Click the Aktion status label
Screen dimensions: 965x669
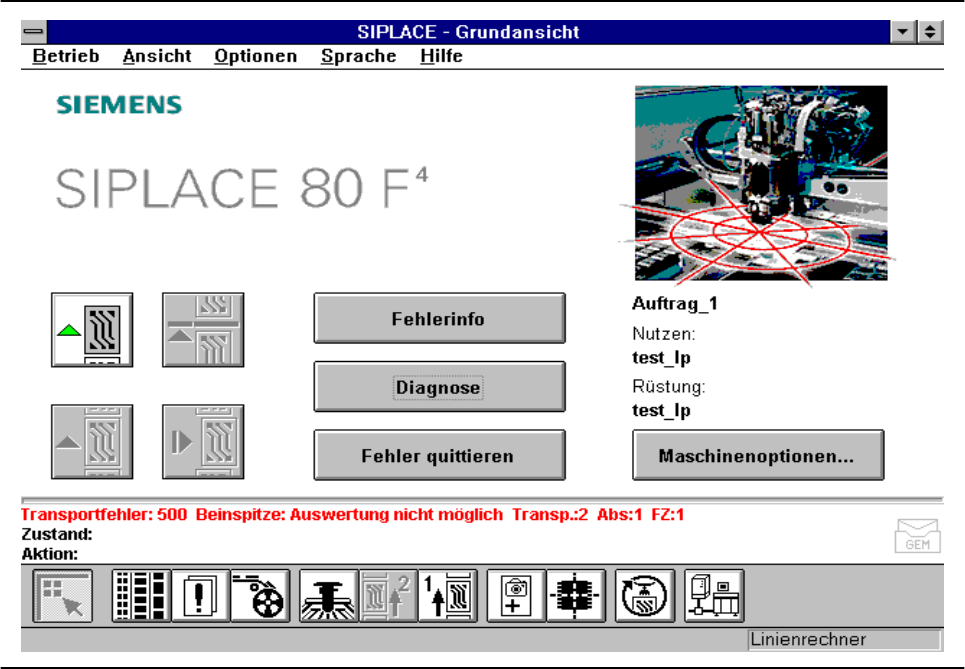[x=50, y=554]
